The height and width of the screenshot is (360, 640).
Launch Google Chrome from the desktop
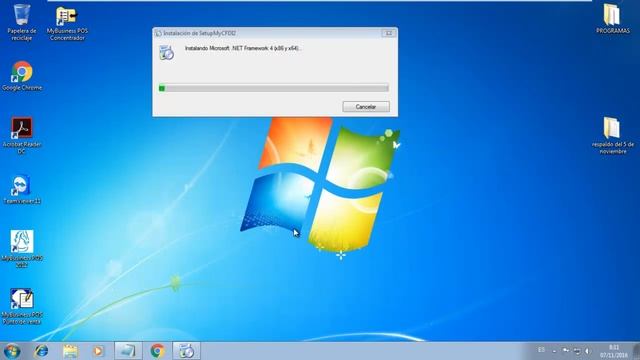click(x=22, y=76)
